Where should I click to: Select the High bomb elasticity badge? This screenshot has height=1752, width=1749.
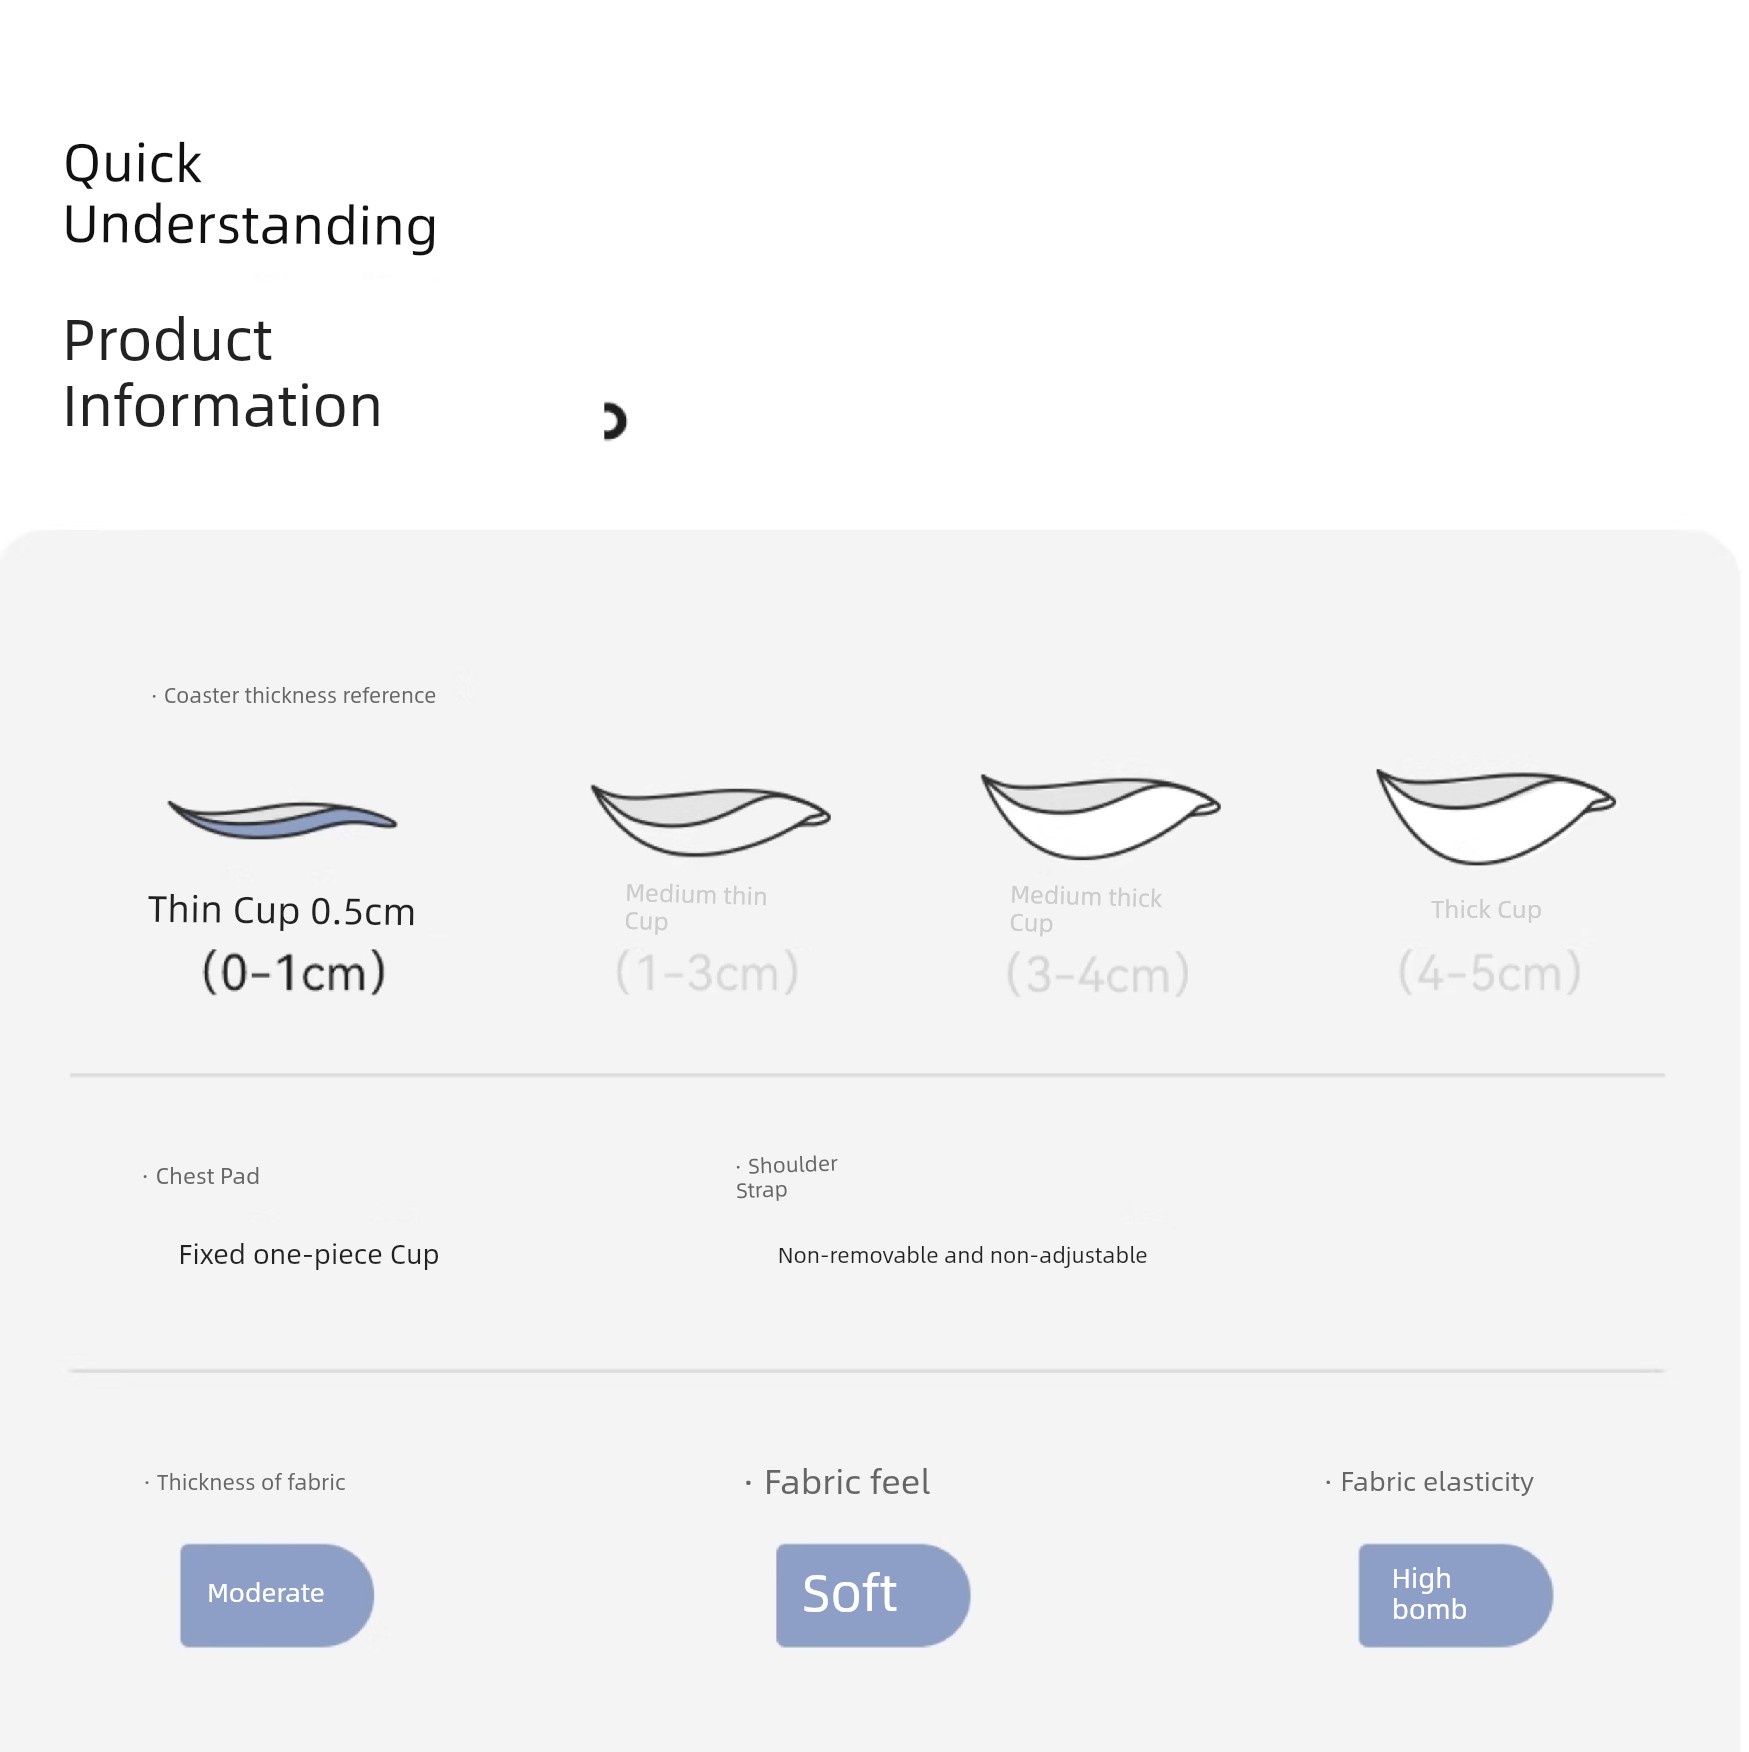tap(1455, 1594)
